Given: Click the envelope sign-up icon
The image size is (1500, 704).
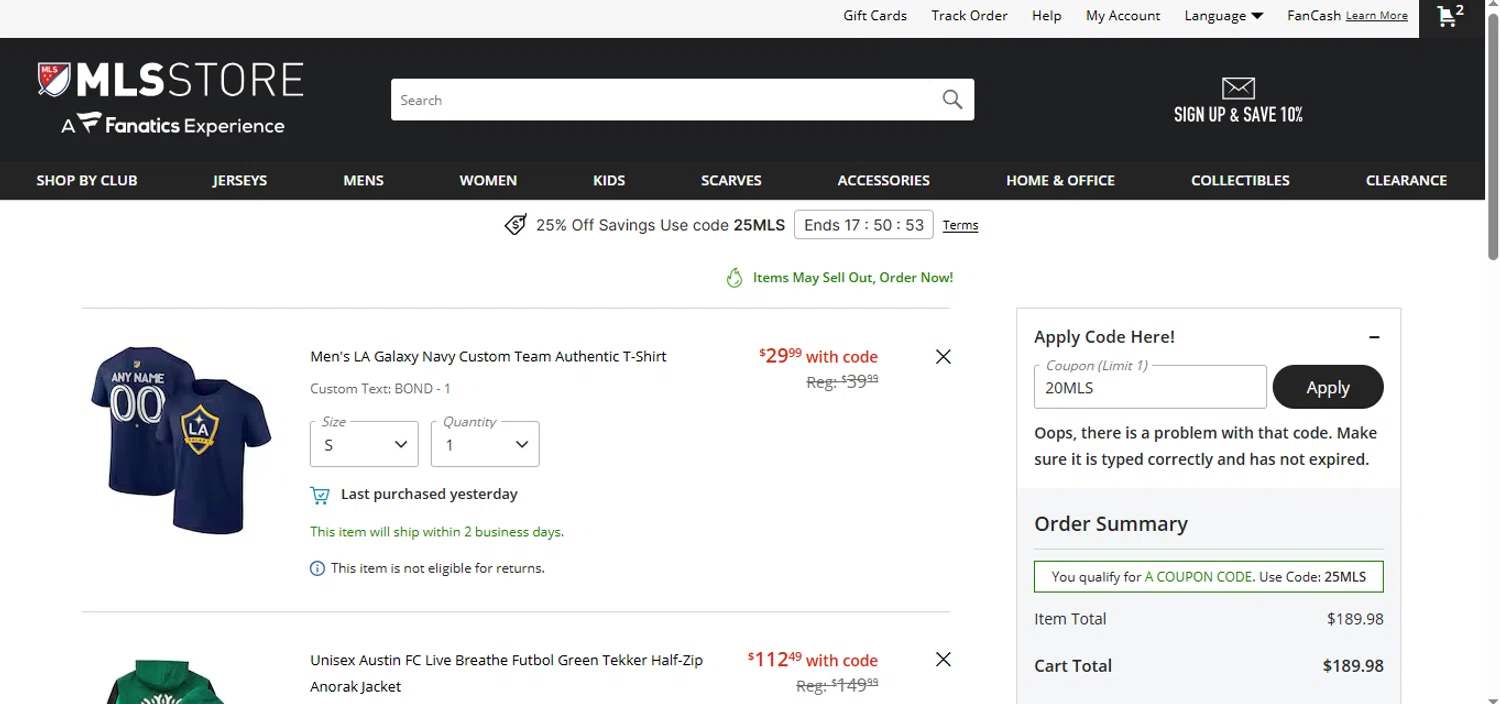Looking at the screenshot, I should point(1238,88).
